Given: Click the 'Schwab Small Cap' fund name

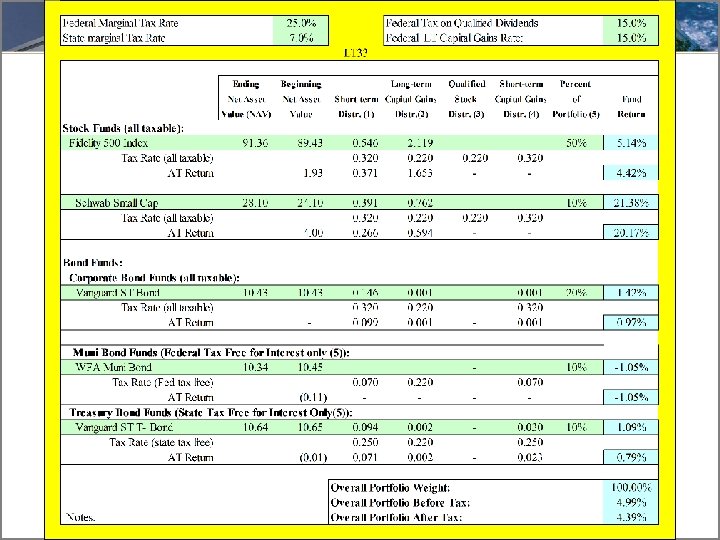Looking at the screenshot, I should pos(117,202).
